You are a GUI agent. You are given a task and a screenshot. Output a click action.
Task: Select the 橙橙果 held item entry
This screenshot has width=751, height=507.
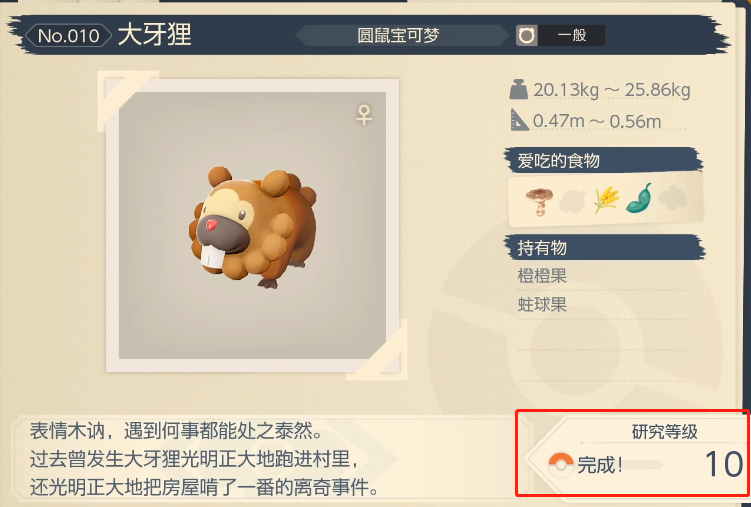542,276
